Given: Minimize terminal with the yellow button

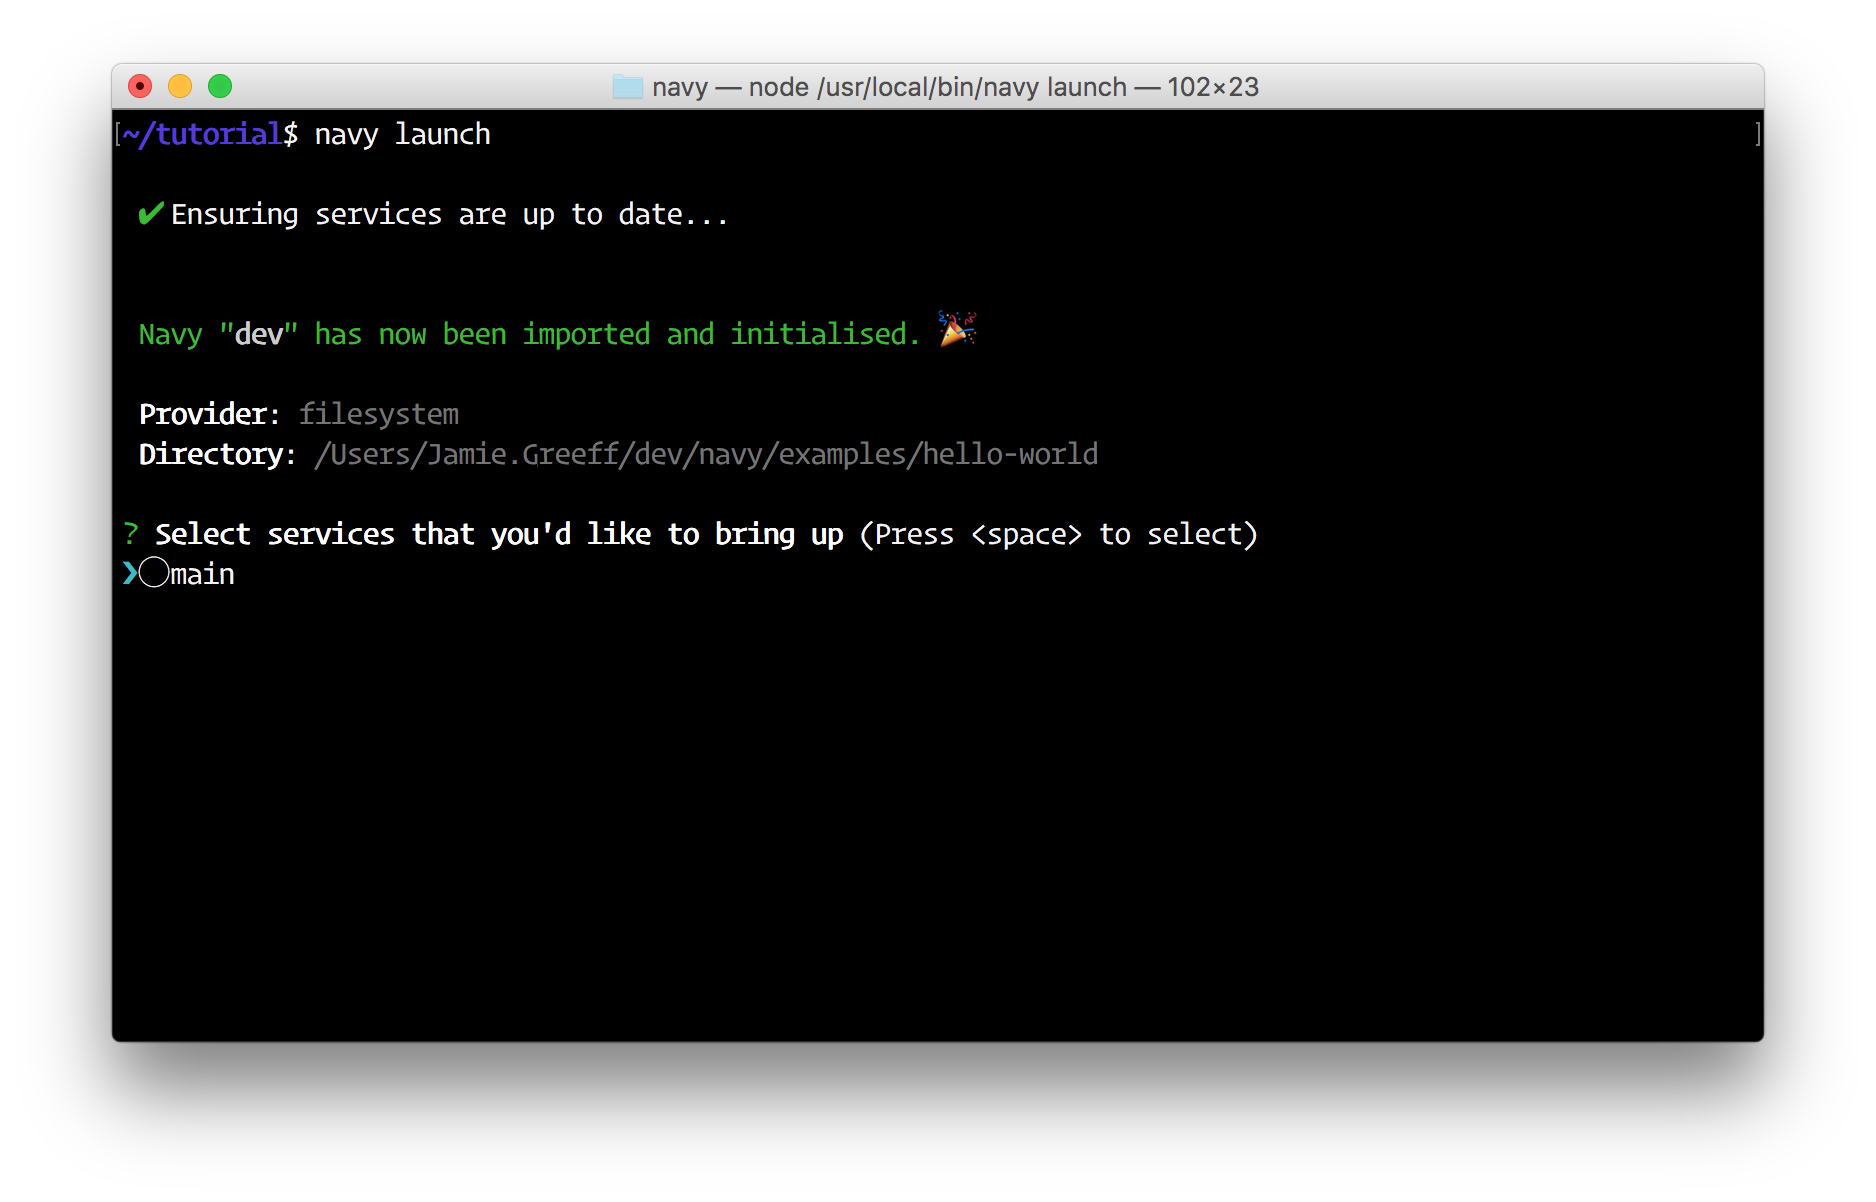Looking at the screenshot, I should (180, 87).
